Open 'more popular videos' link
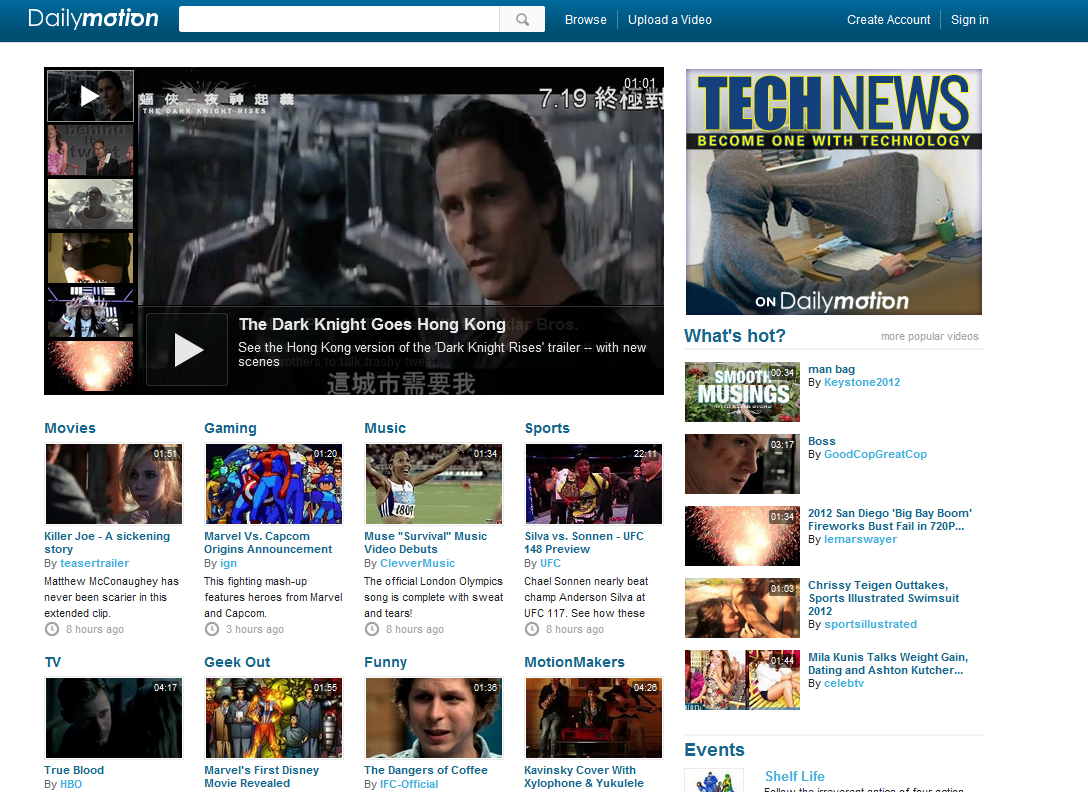Viewport: 1088px width, 792px height. tap(929, 336)
